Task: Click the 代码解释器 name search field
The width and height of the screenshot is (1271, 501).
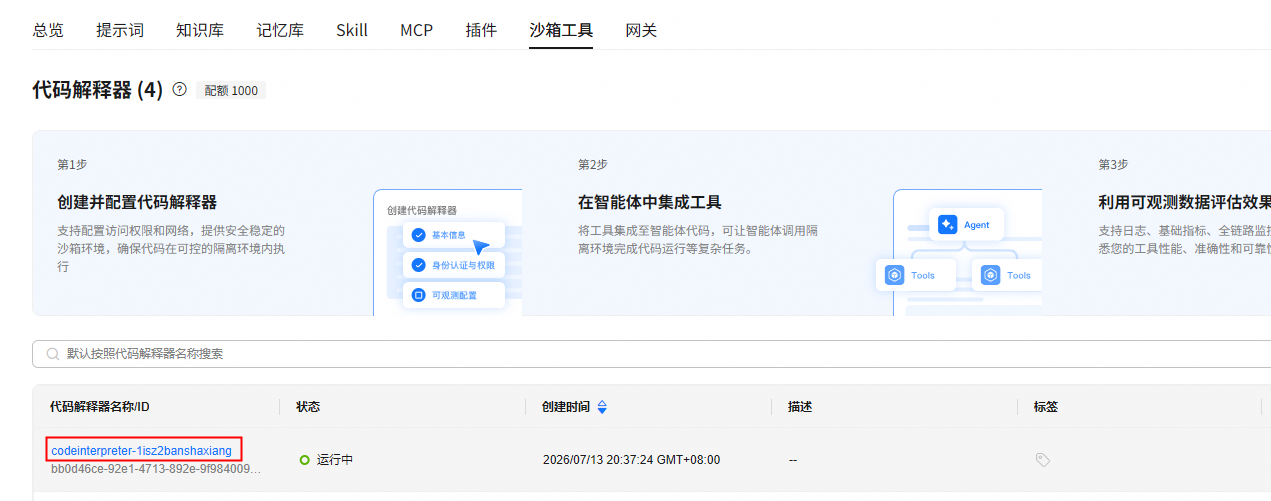Action: tap(651, 354)
